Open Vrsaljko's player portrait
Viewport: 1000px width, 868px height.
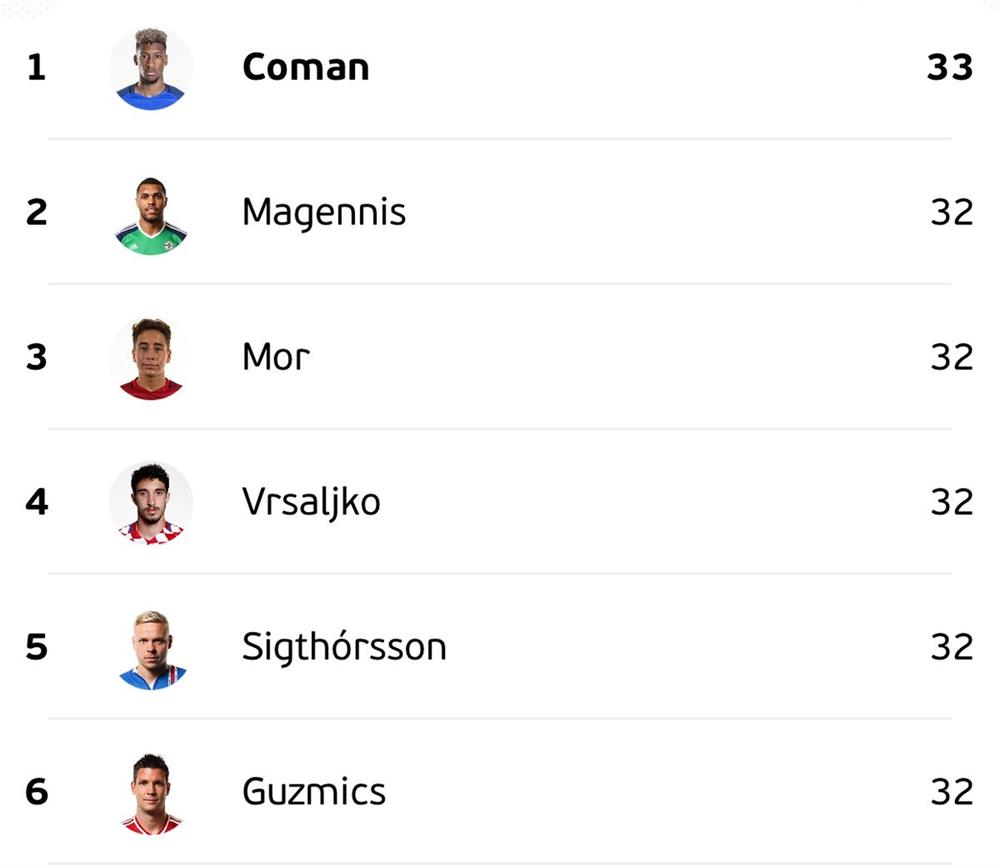pos(151,502)
